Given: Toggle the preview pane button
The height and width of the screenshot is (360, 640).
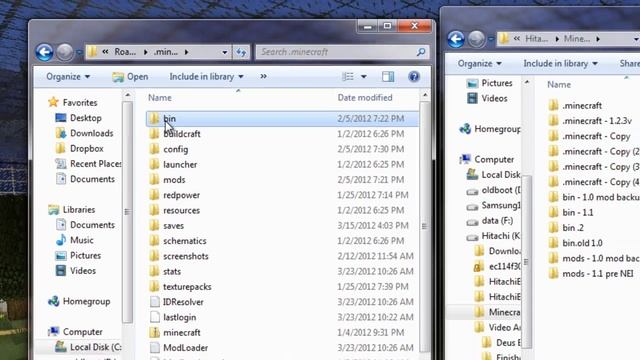Looking at the screenshot, I should tap(388, 76).
